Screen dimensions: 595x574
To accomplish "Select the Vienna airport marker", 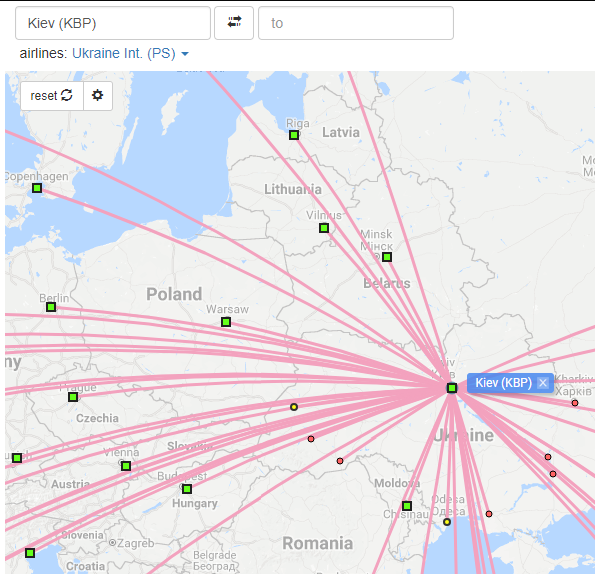I will 126,466.
